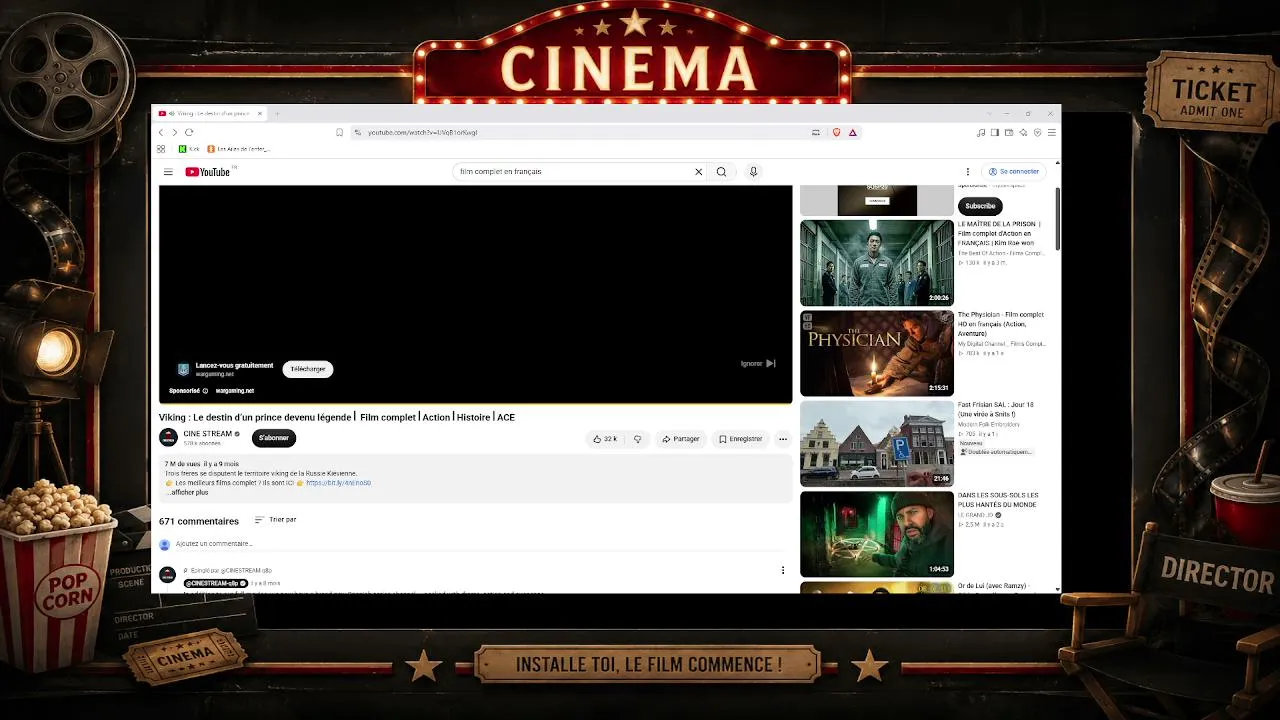1280x720 pixels.
Task: Open the CINE STREAM channel name
Action: [x=208, y=434]
